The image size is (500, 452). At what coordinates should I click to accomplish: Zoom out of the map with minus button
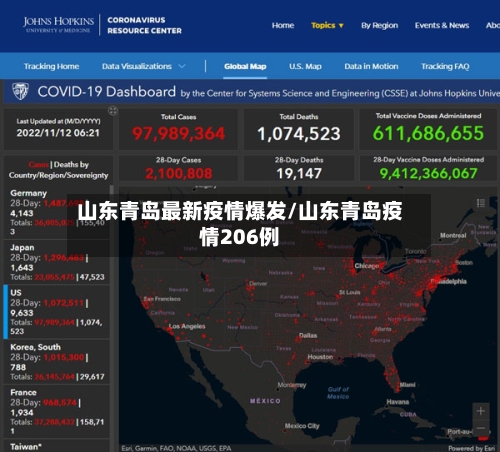[x=481, y=428]
